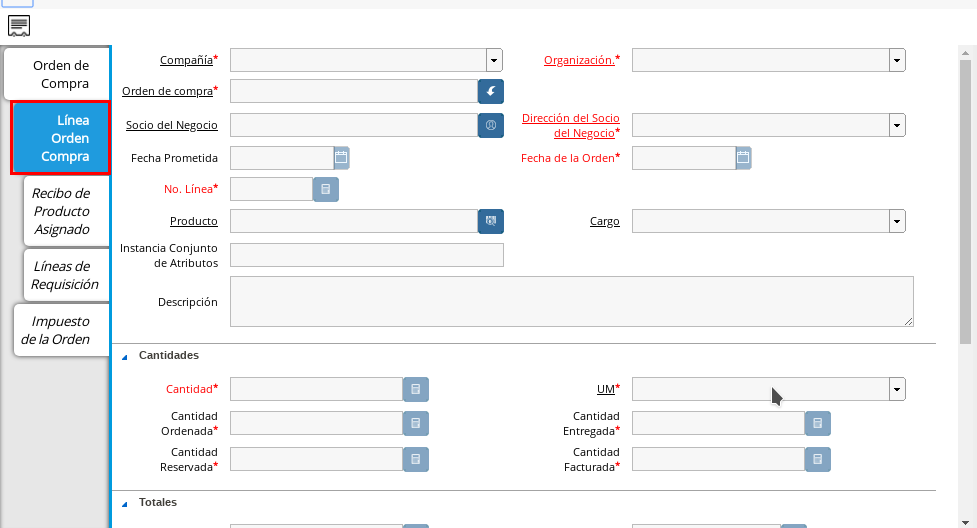Click the Socio del Negocio label link

point(172,125)
